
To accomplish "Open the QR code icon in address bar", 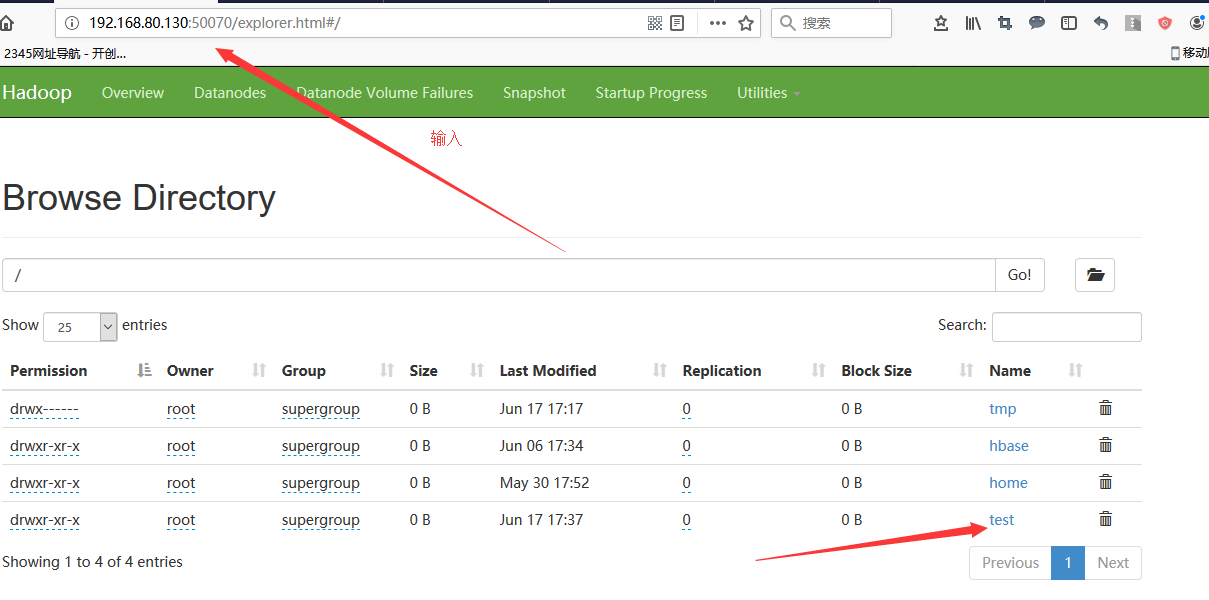I will coord(655,23).
